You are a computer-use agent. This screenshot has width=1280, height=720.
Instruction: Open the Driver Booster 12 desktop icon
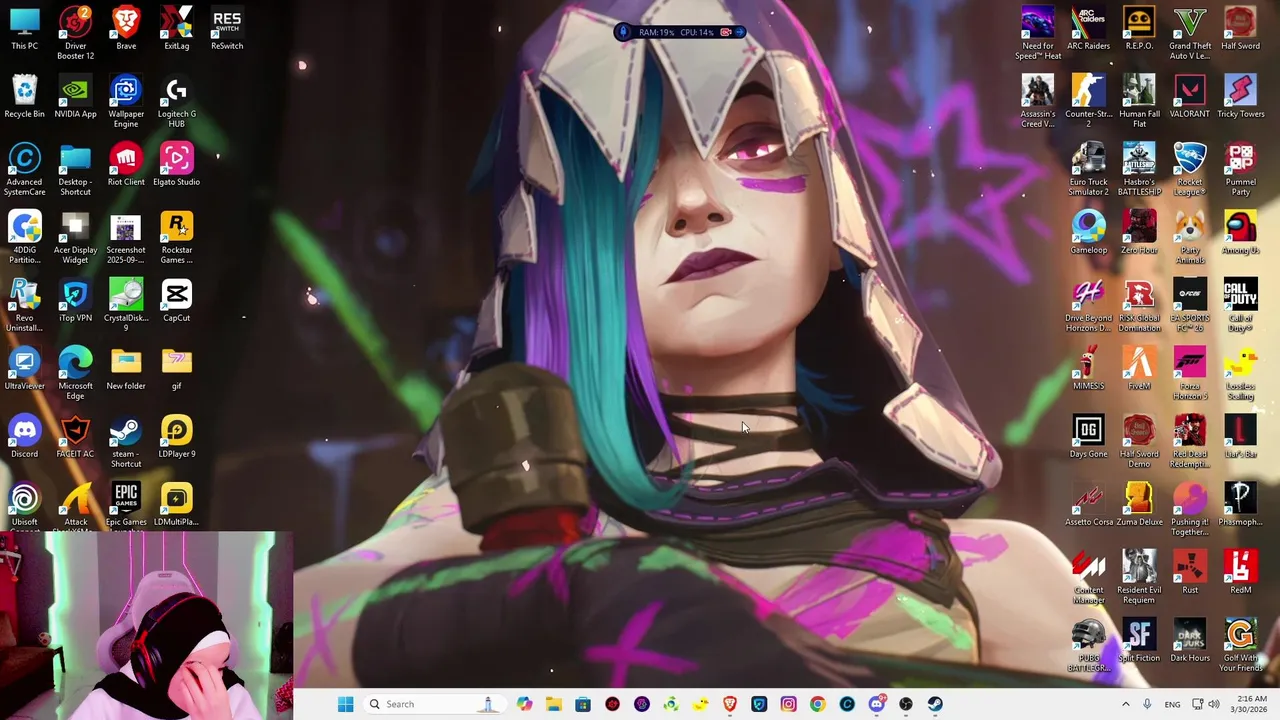[75, 32]
